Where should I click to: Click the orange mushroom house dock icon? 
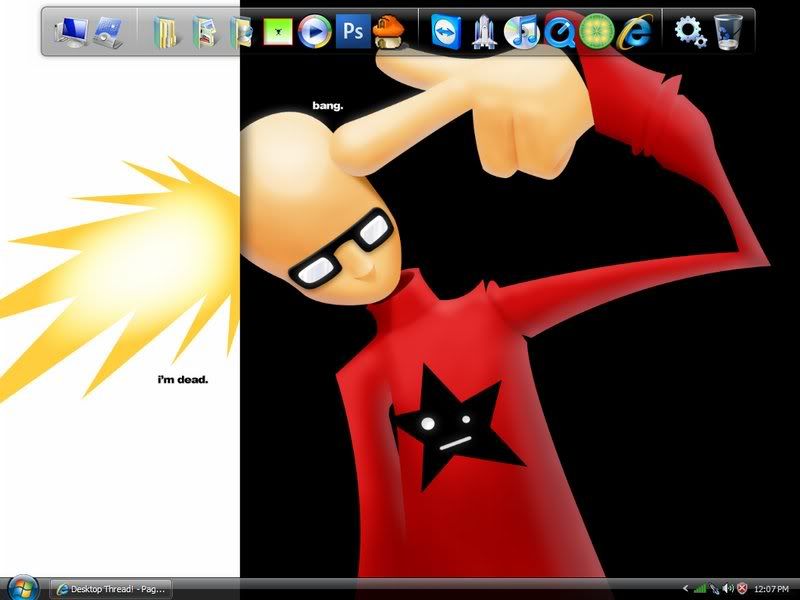point(386,32)
